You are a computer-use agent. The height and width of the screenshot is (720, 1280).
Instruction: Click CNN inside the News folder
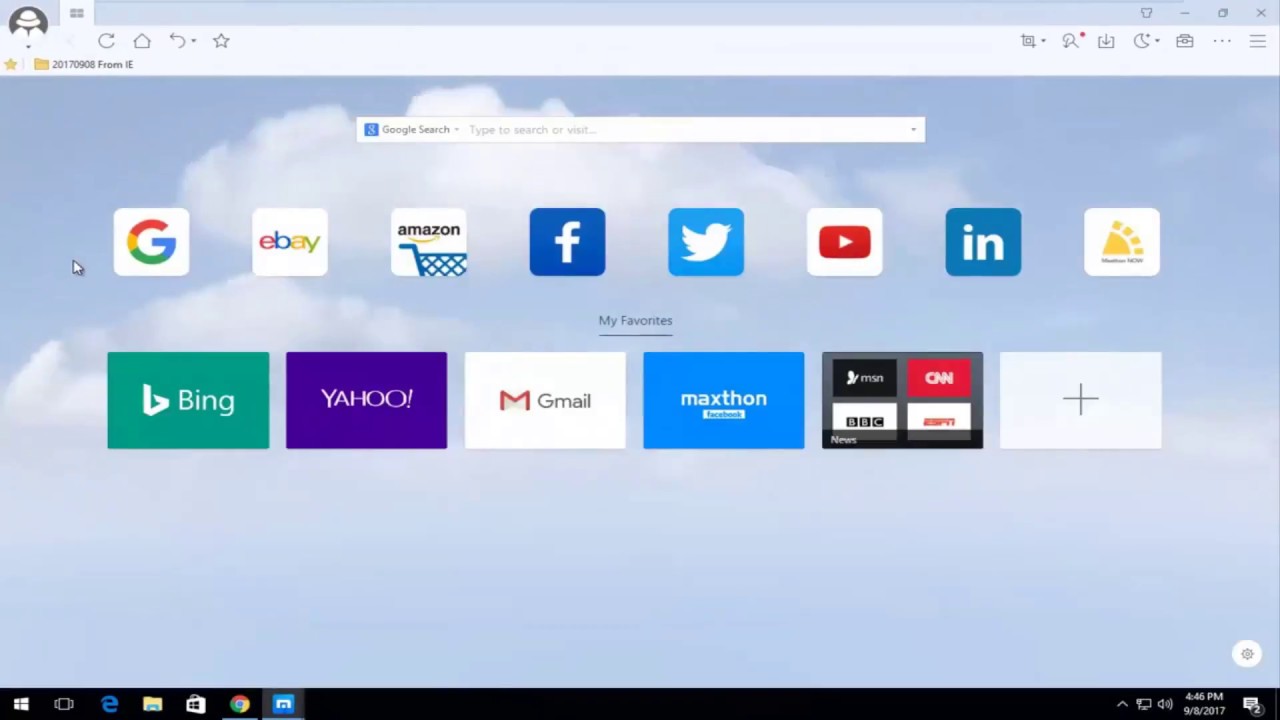[939, 378]
